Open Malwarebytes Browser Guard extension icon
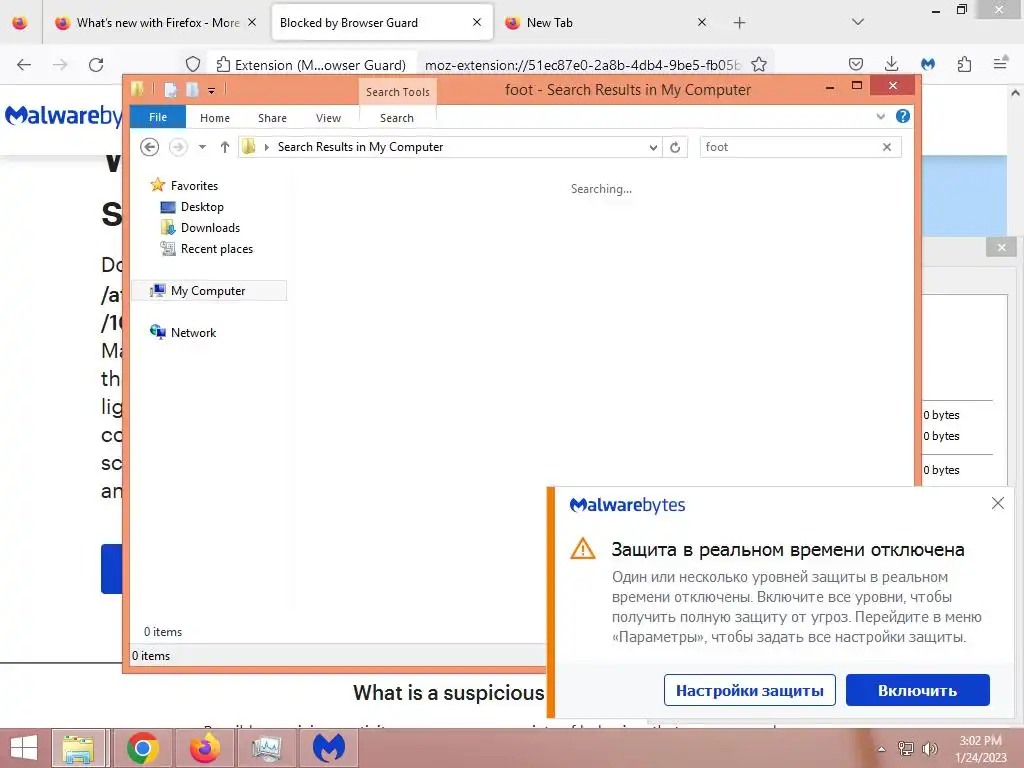Viewport: 1024px width, 768px height. click(x=927, y=64)
